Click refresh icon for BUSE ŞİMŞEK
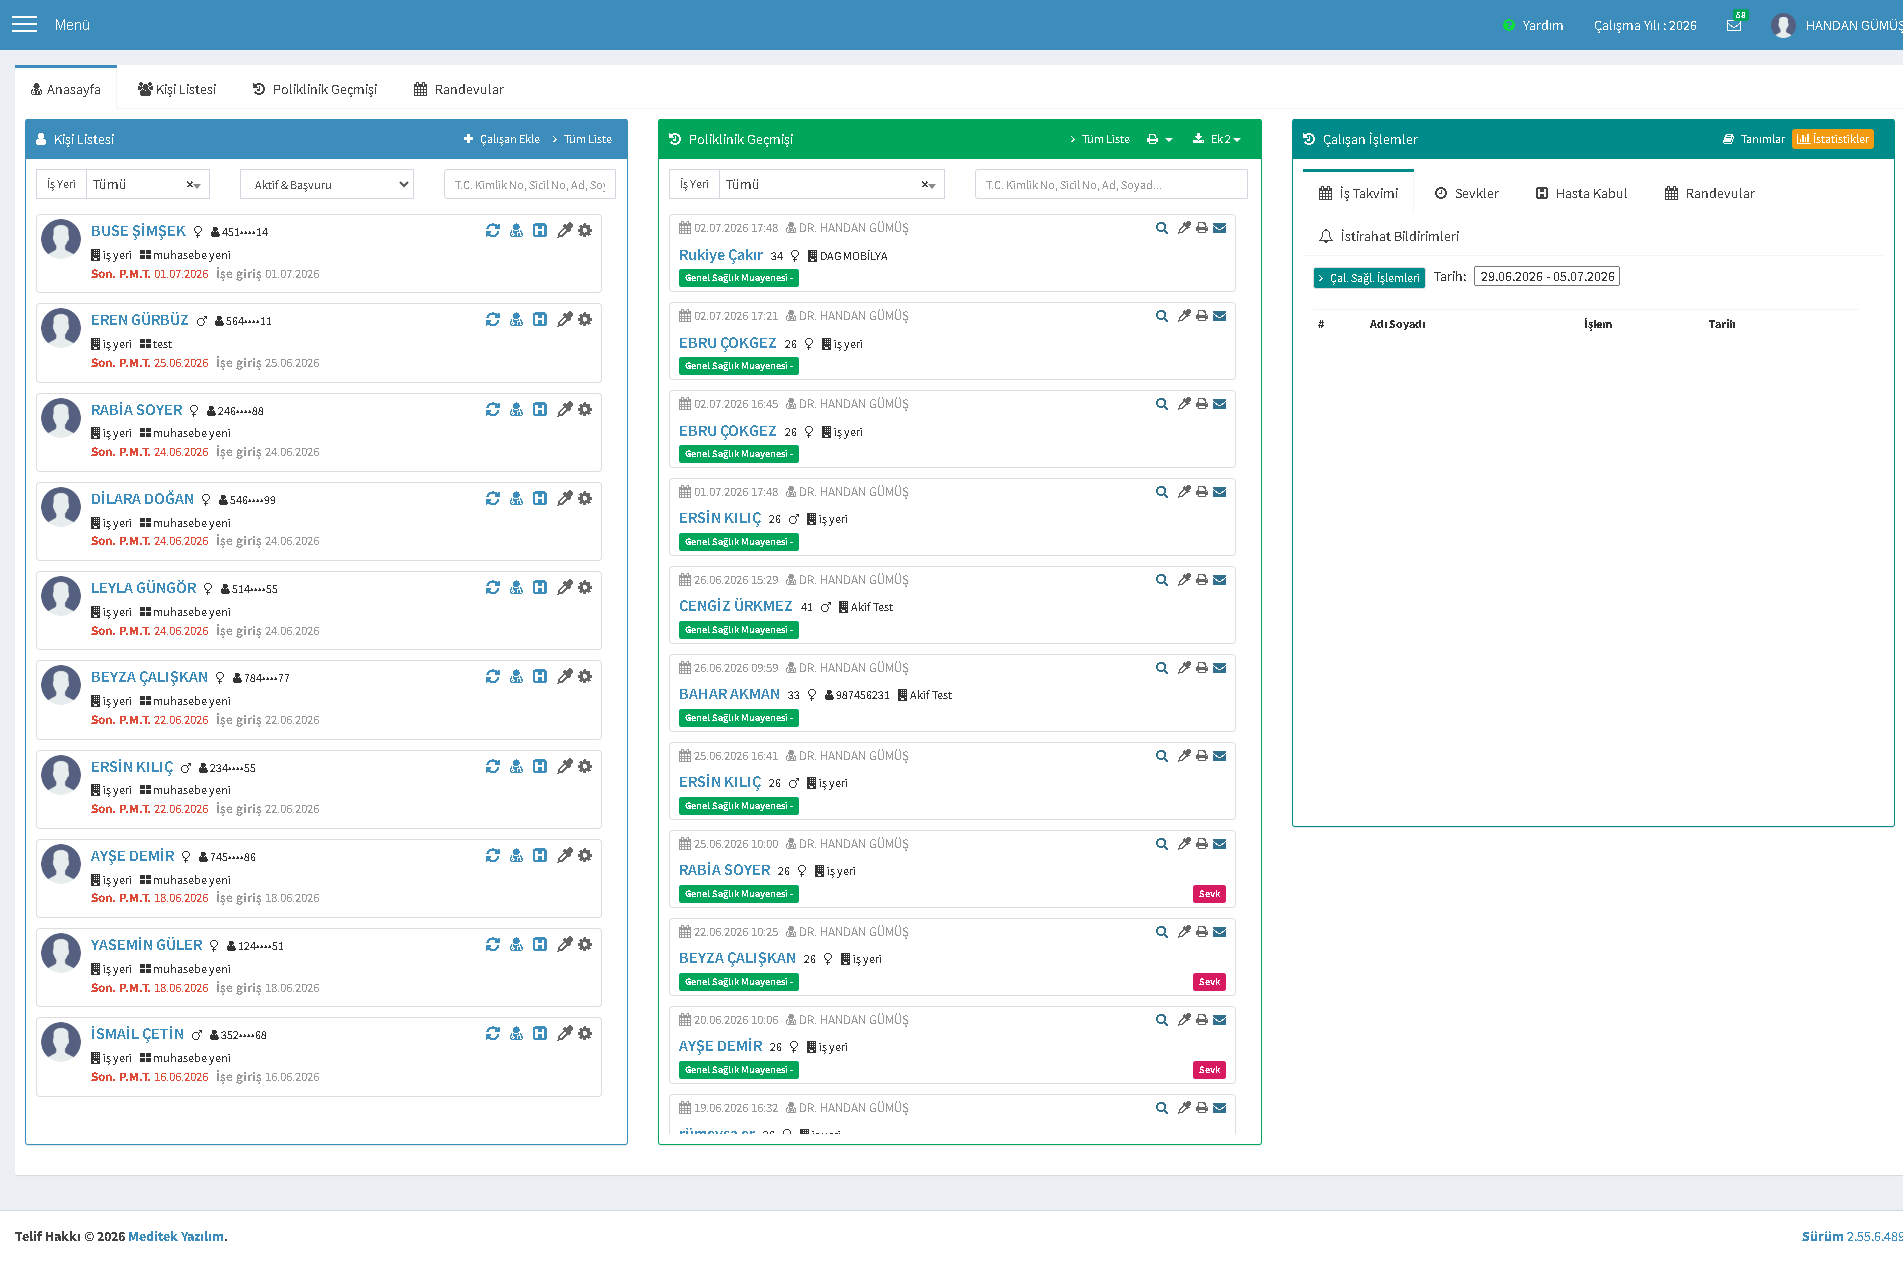Image resolution: width=1903 pixels, height=1261 pixels. coord(493,230)
